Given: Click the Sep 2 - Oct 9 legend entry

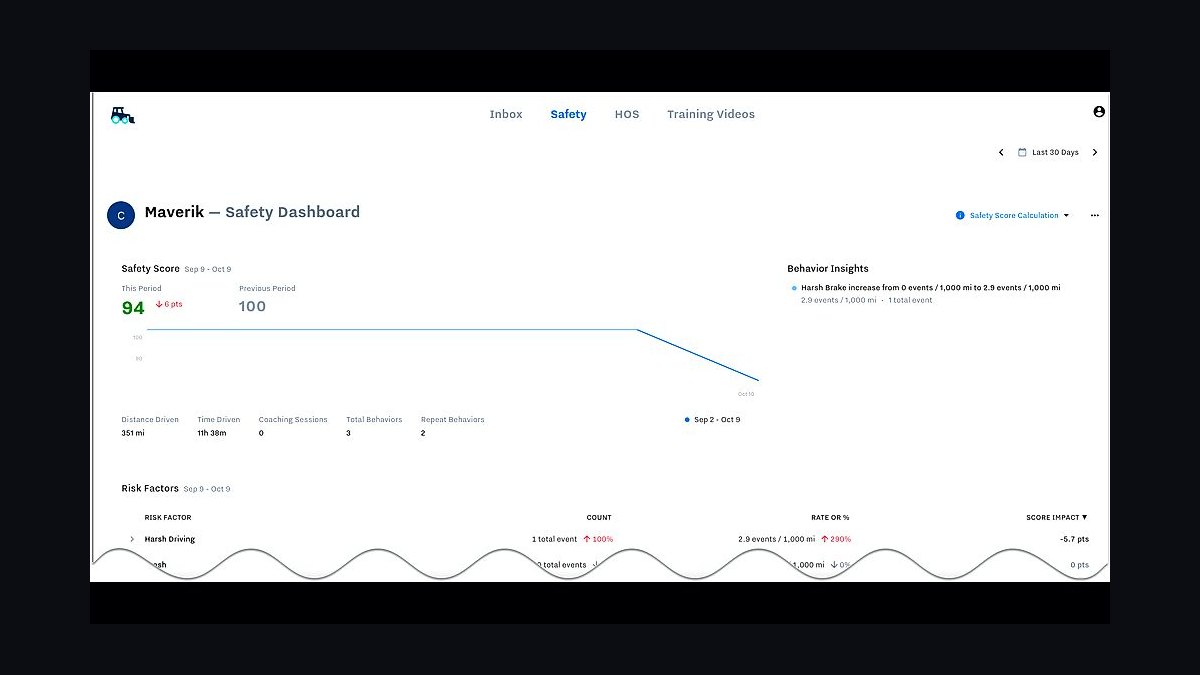Looking at the screenshot, I should tap(713, 420).
